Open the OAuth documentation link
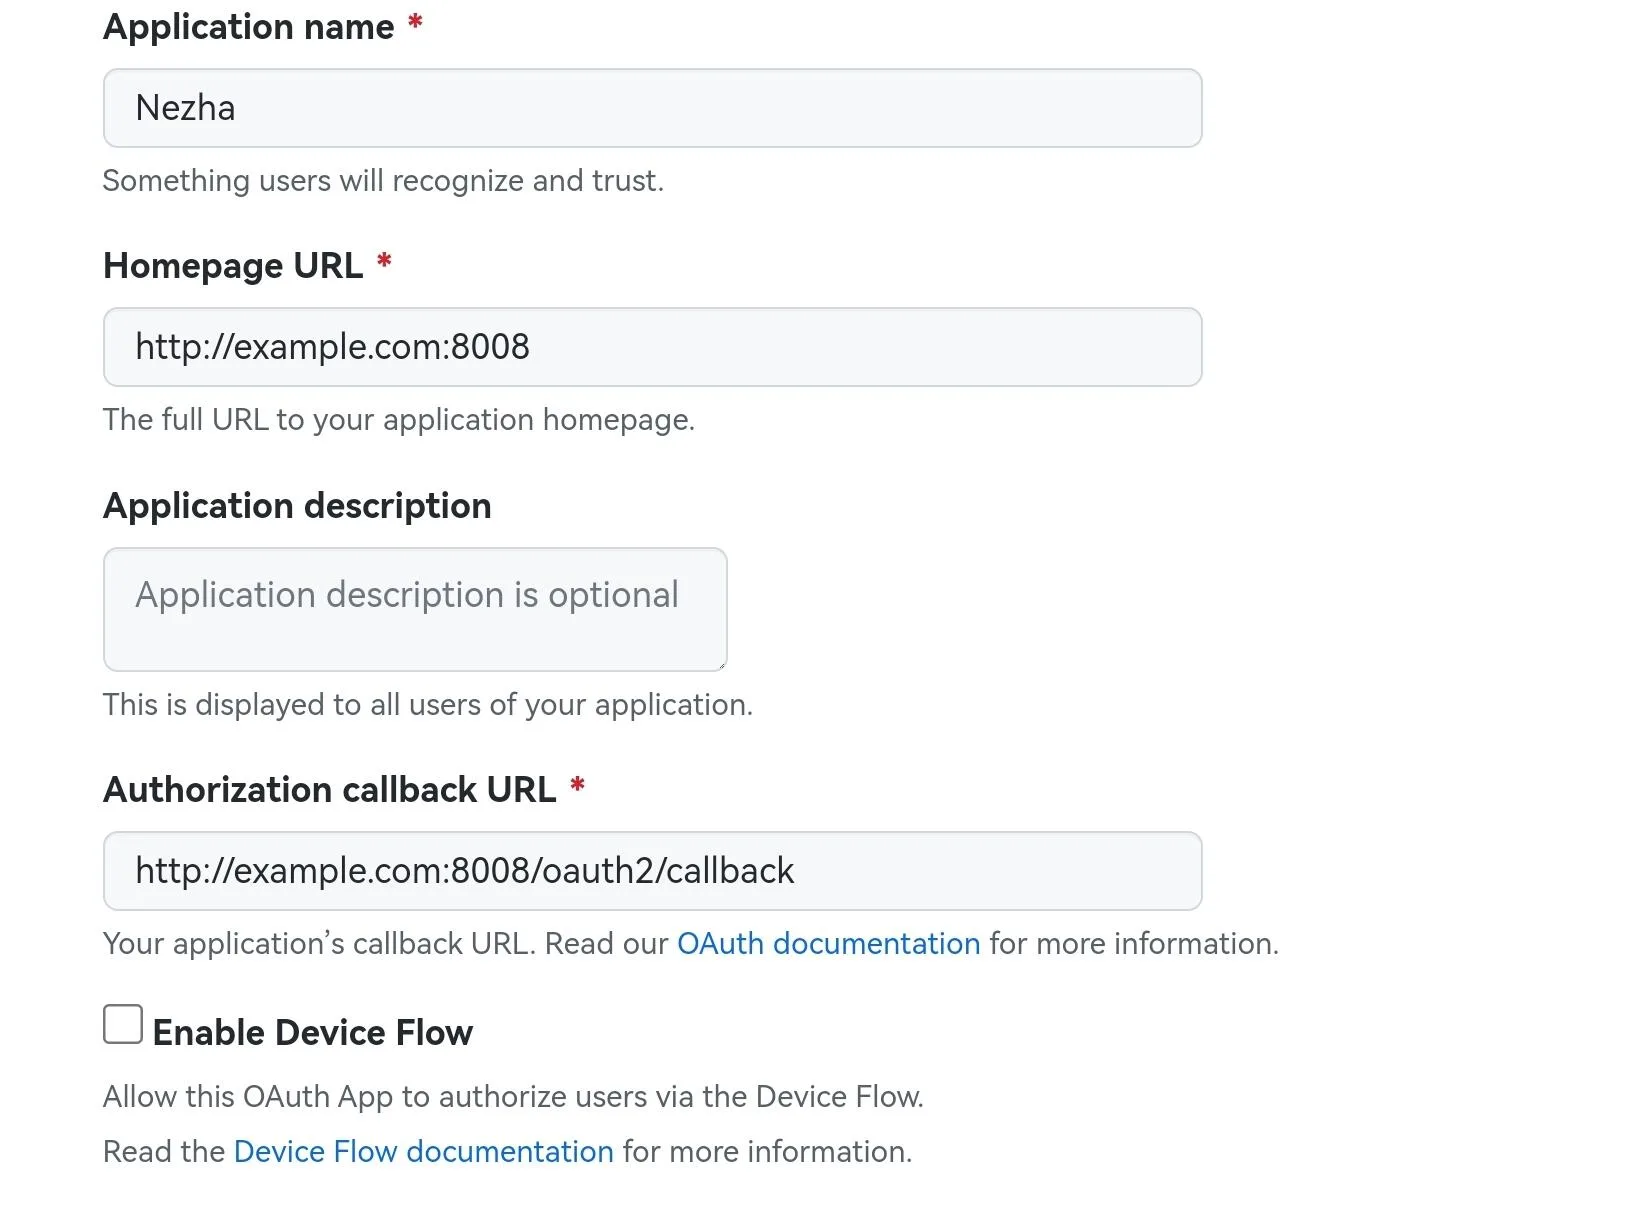 click(828, 943)
